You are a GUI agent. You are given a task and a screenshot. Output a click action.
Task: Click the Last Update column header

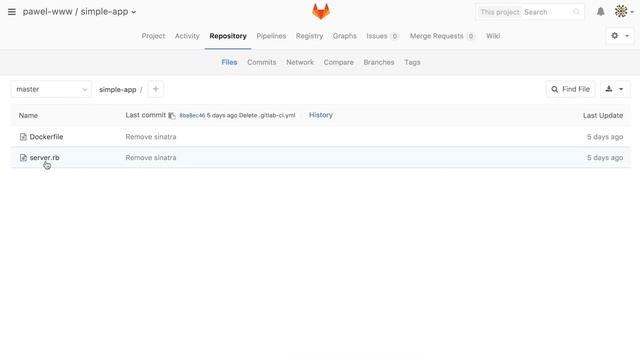coord(603,116)
